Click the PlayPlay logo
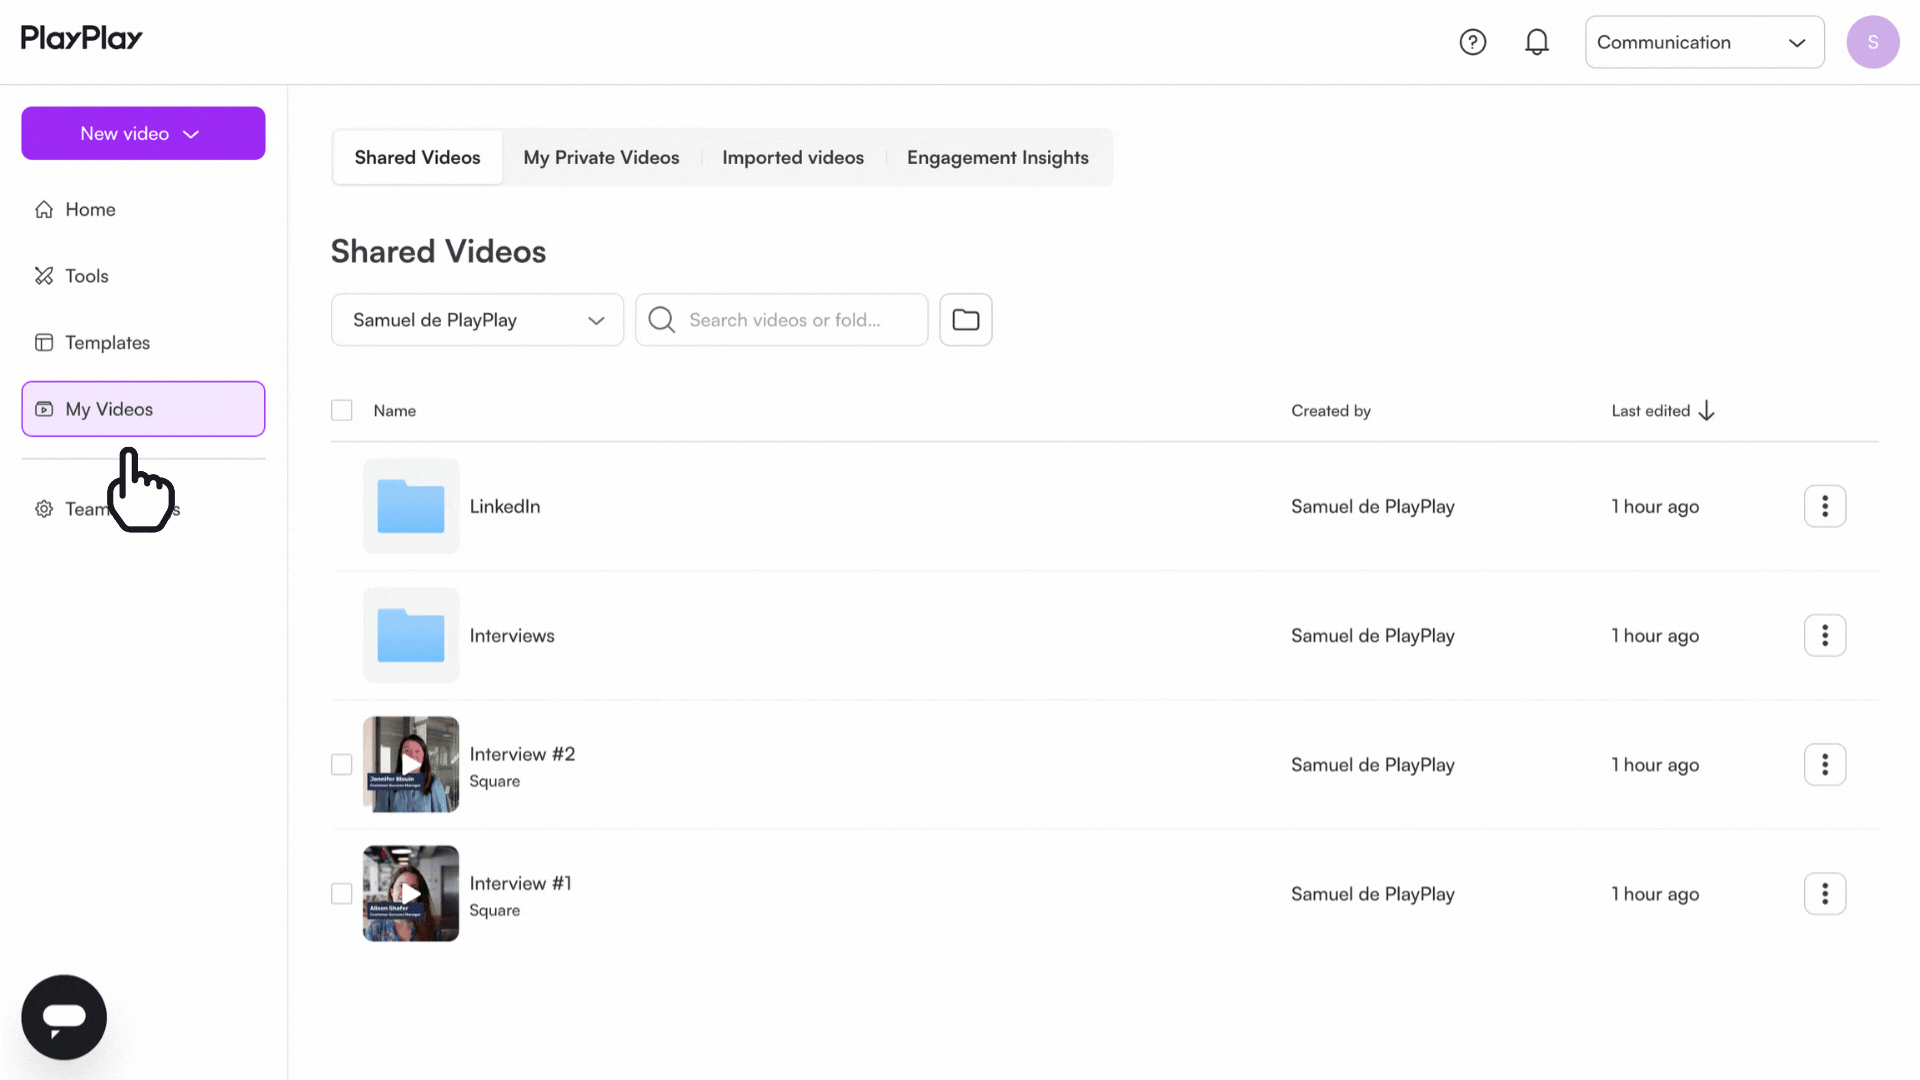Image resolution: width=1920 pixels, height=1080 pixels. [x=82, y=38]
